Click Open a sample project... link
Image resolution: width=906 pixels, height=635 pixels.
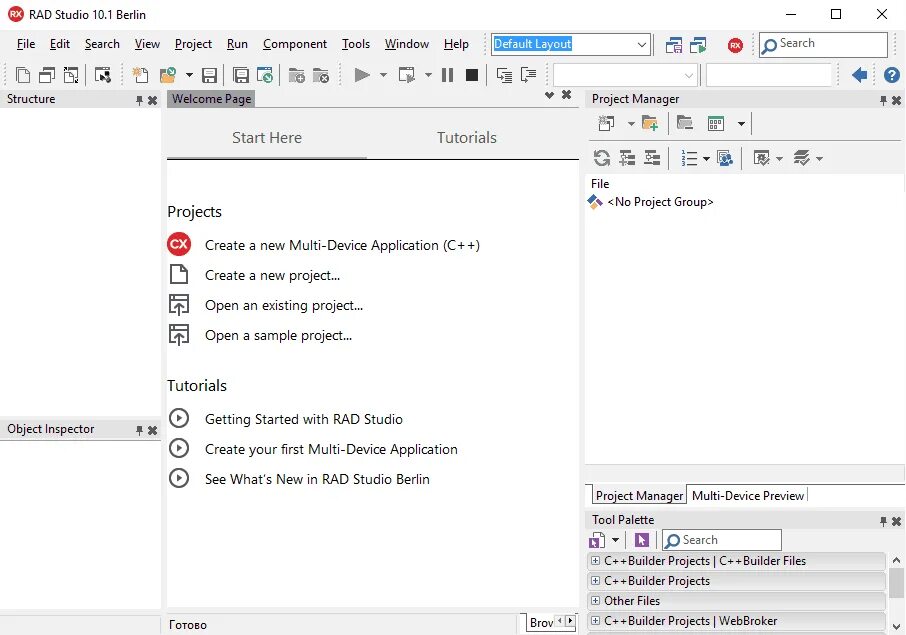click(x=279, y=335)
